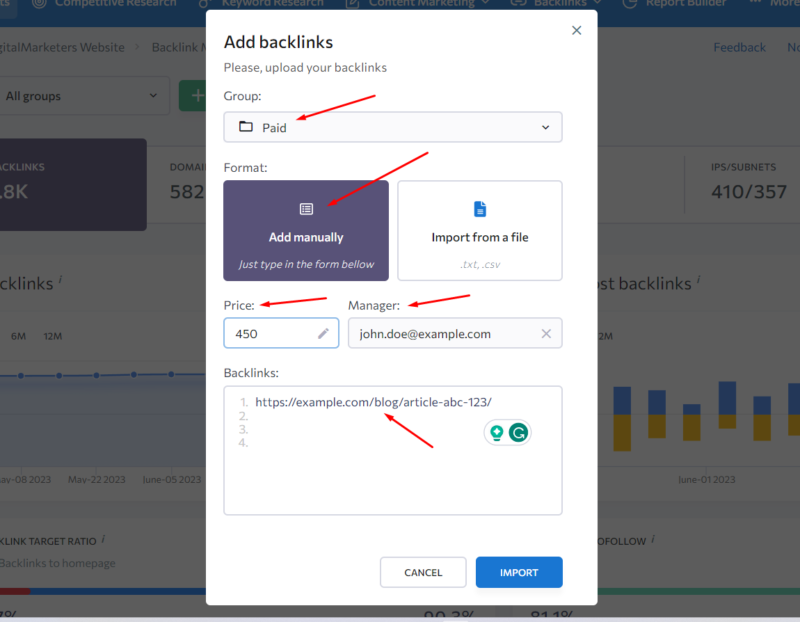Screen dimensions: 800x622
Task: Select the 12M range next to 6M
Action: (x=53, y=336)
